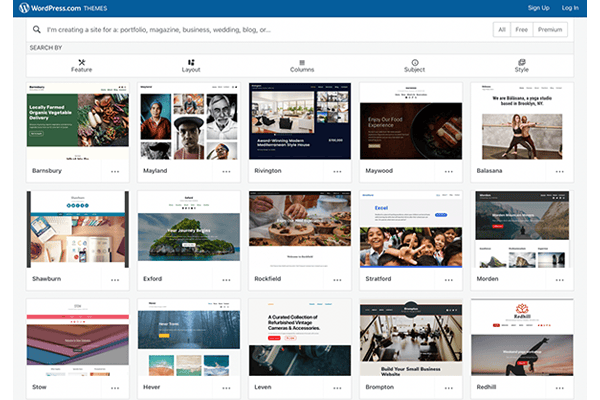
Task: Open the Stow theme preview thumbnail
Action: pyautogui.click(x=78, y=338)
